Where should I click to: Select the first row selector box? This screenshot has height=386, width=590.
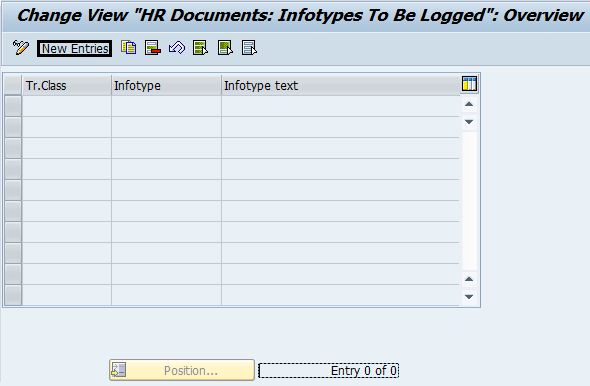point(13,106)
